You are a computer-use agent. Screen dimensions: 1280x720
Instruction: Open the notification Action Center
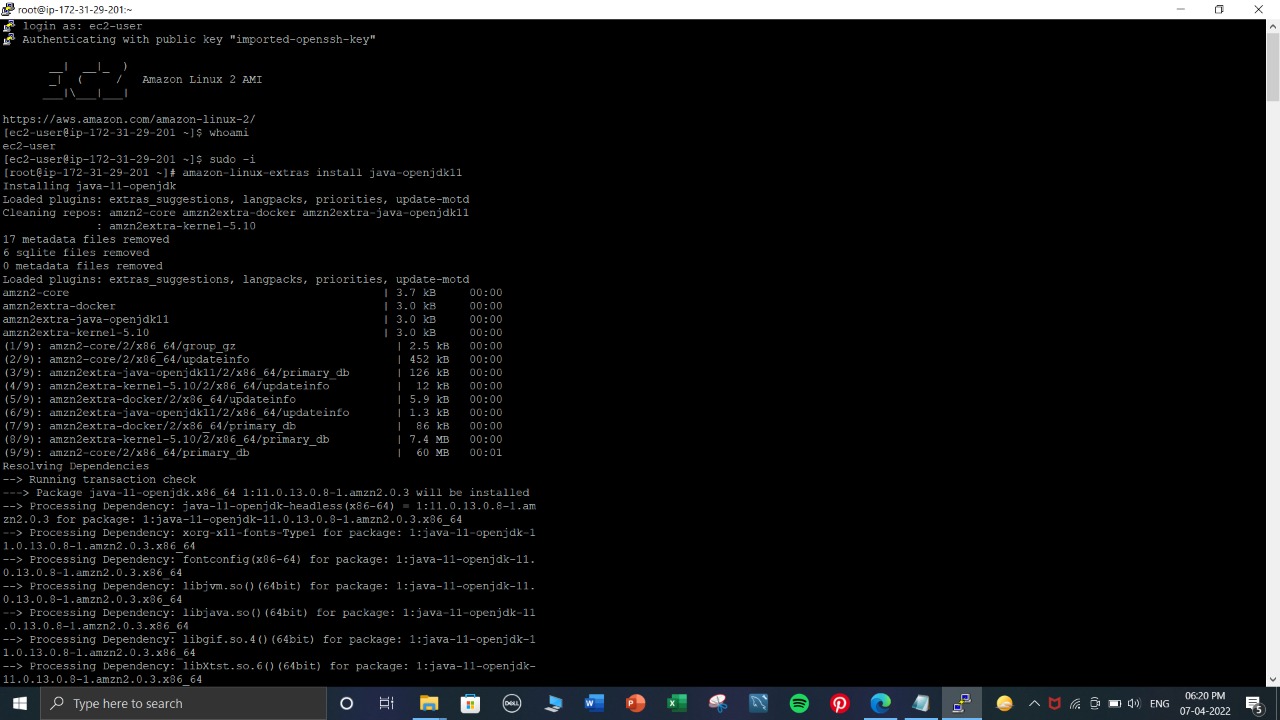click(1255, 703)
